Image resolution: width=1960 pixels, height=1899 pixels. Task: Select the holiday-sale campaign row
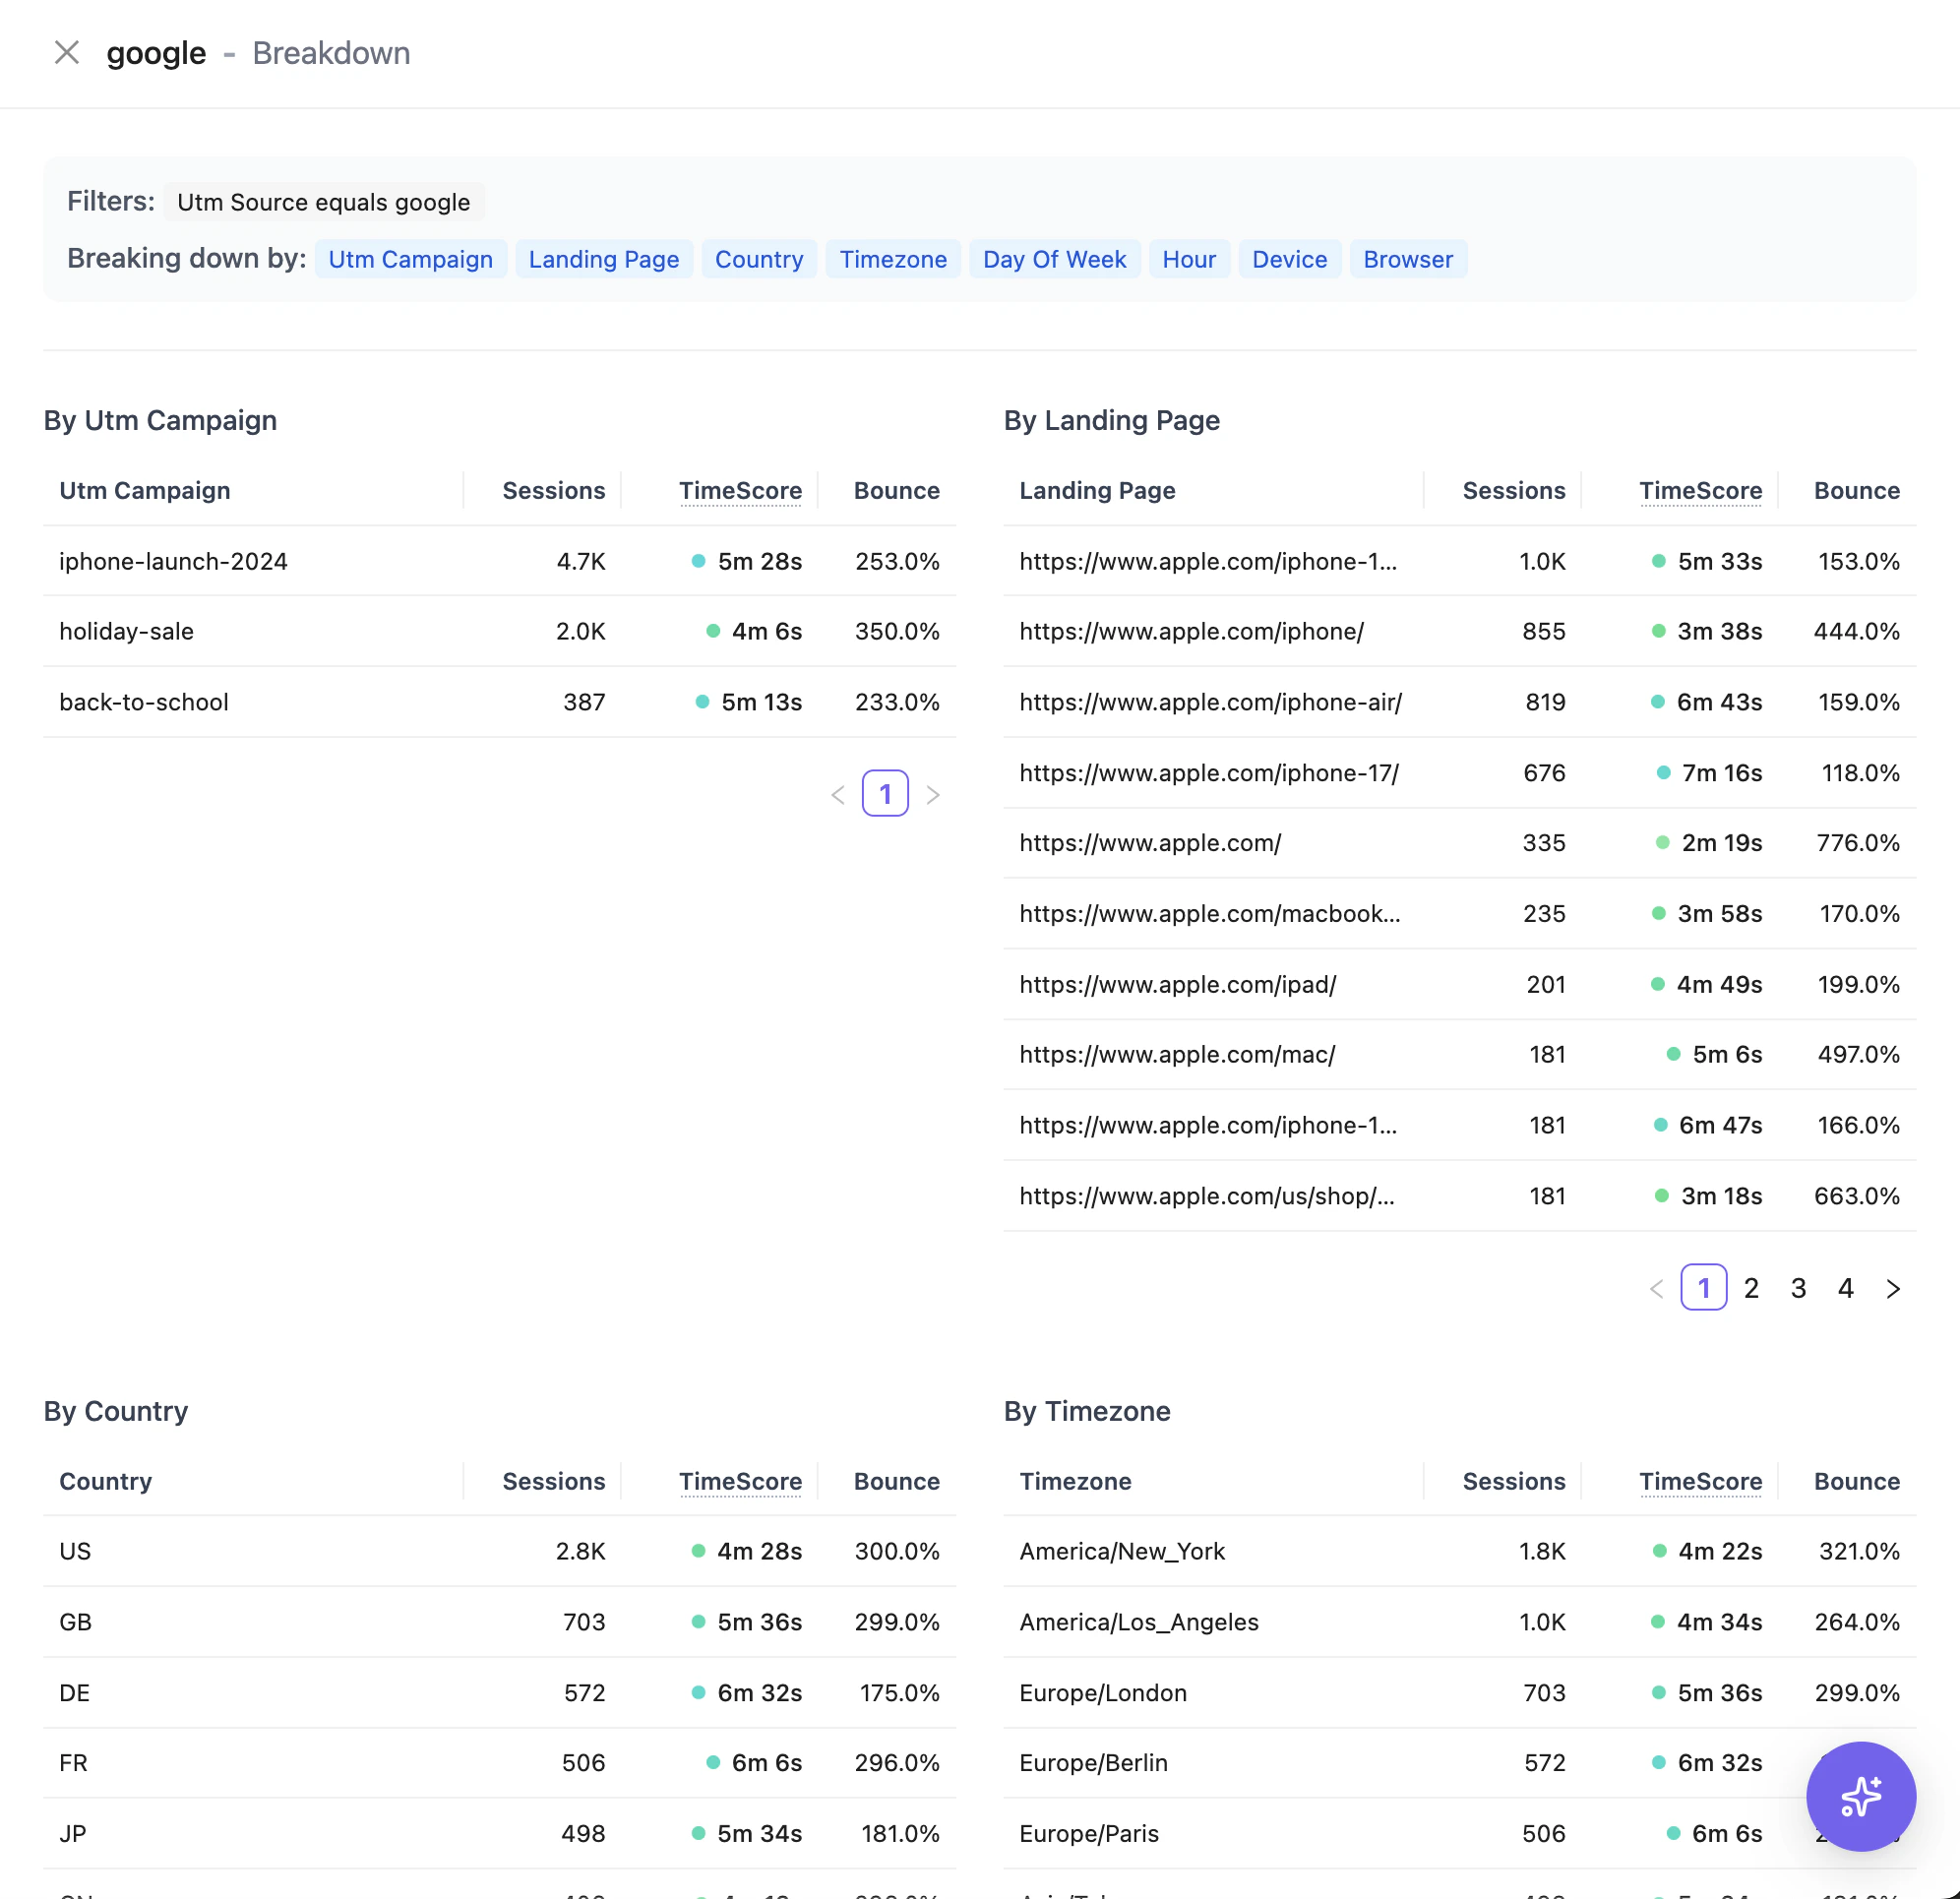[x=499, y=631]
